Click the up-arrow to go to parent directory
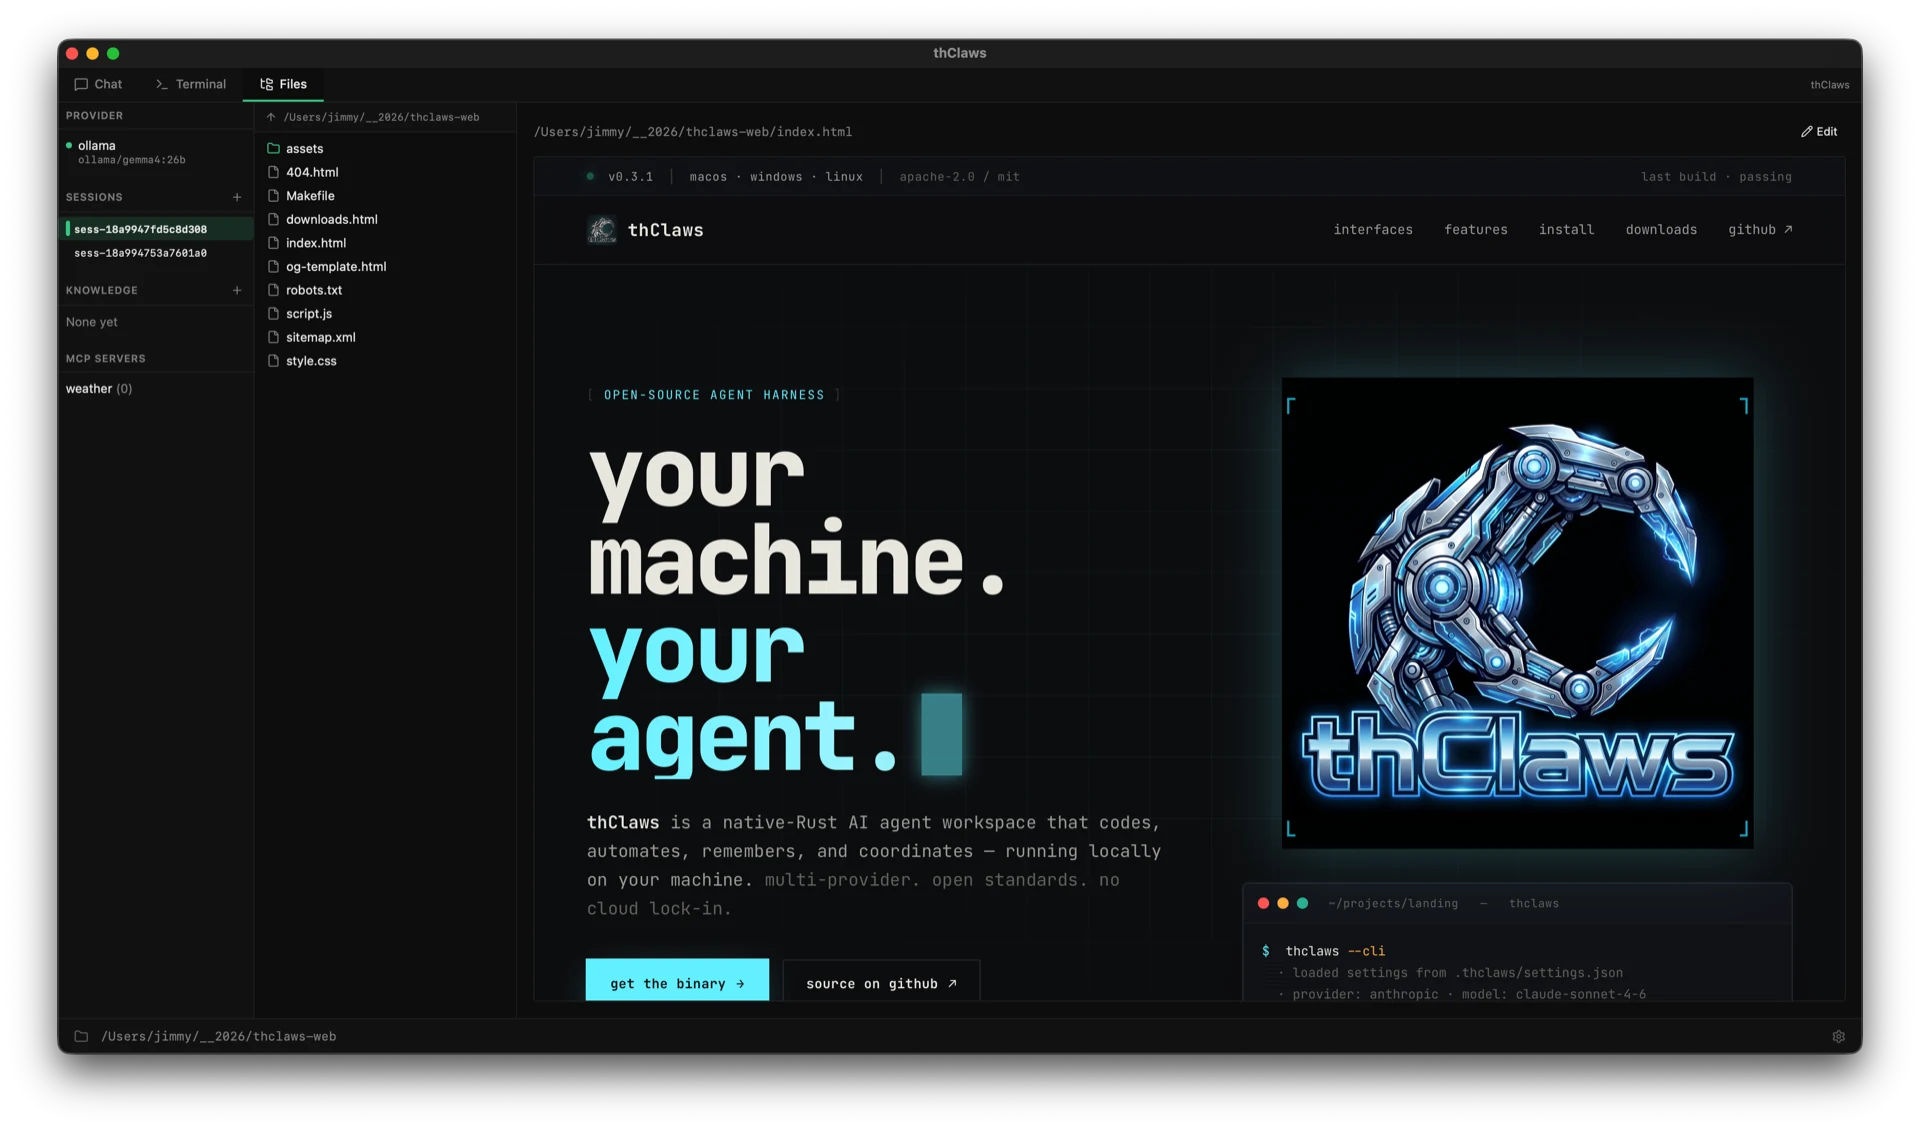 271,117
